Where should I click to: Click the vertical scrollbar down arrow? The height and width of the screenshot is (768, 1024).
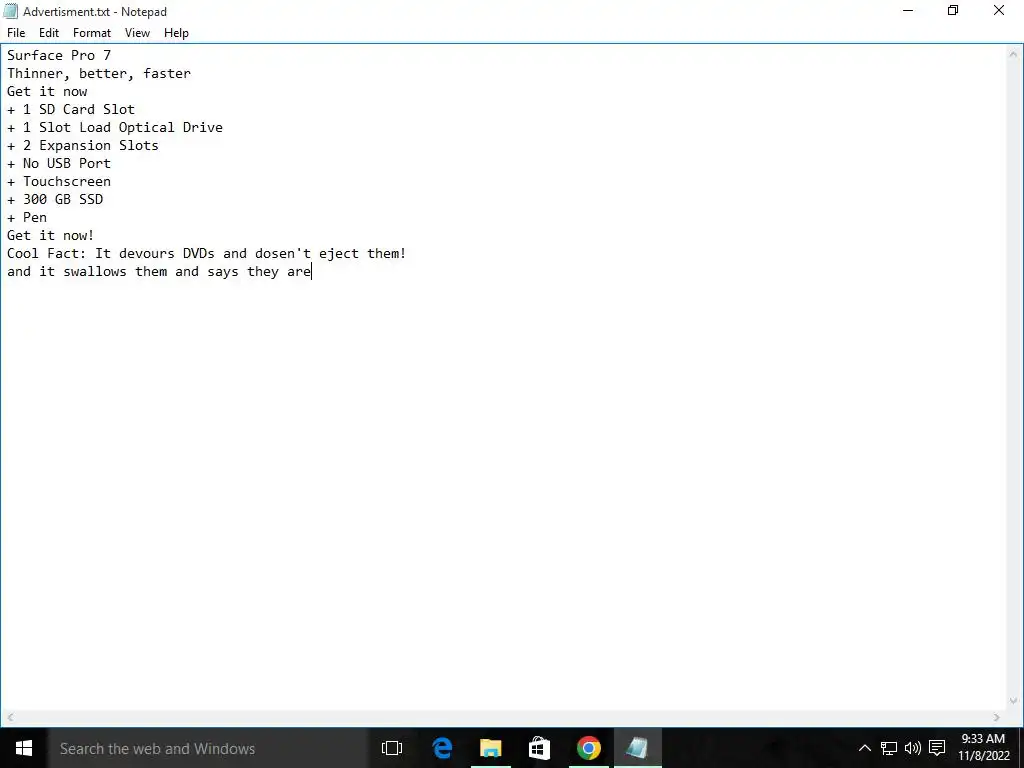coord(1014,701)
